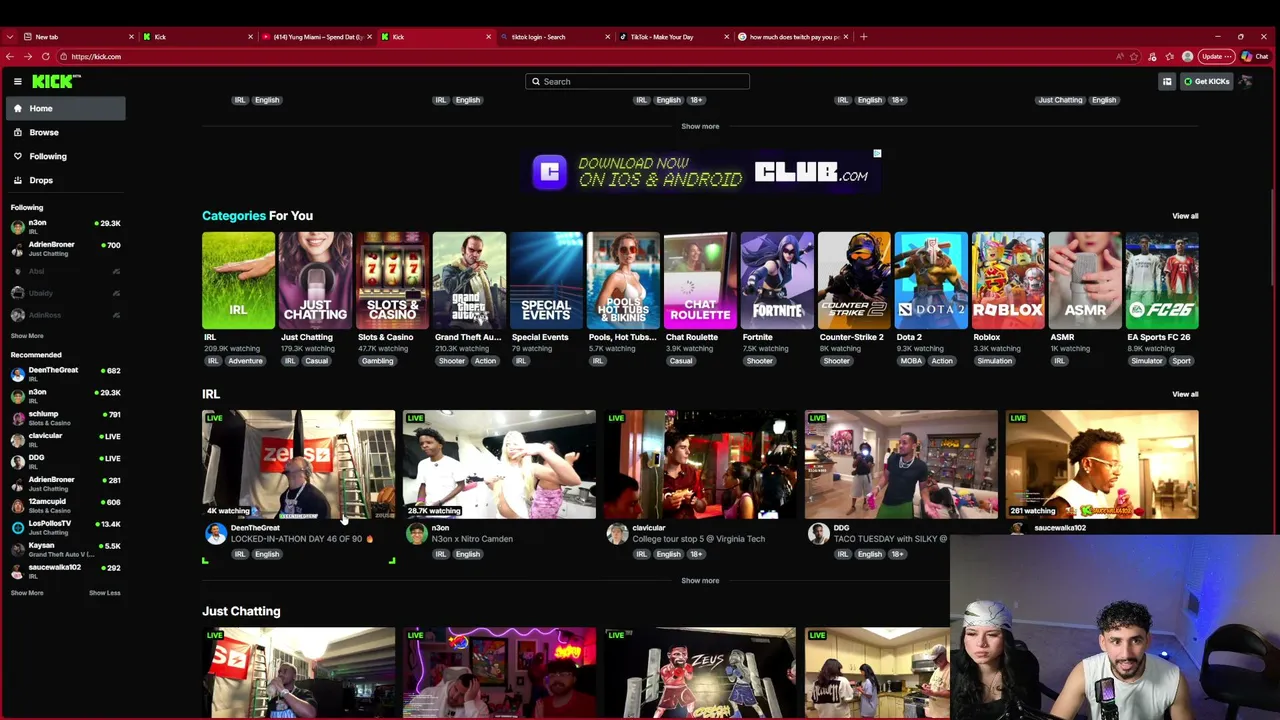Collapse Recommended list with Show Less
The width and height of the screenshot is (1280, 720).
[104, 593]
